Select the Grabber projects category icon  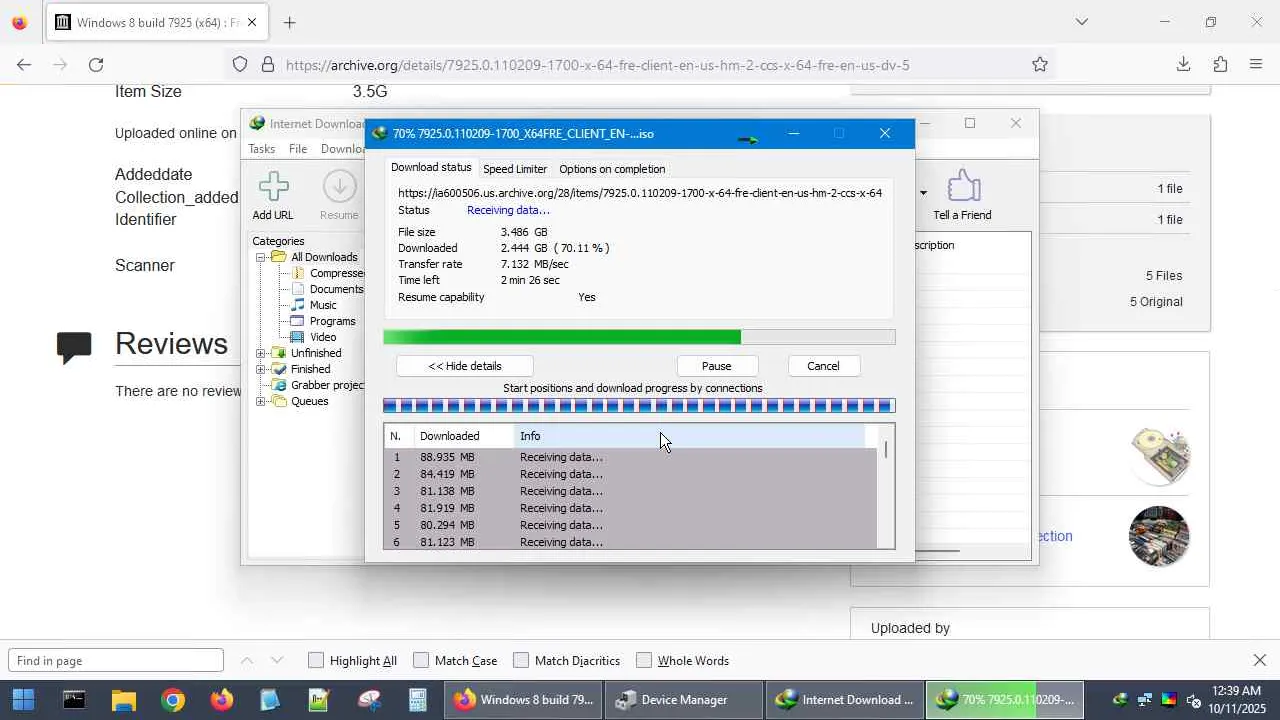point(279,385)
